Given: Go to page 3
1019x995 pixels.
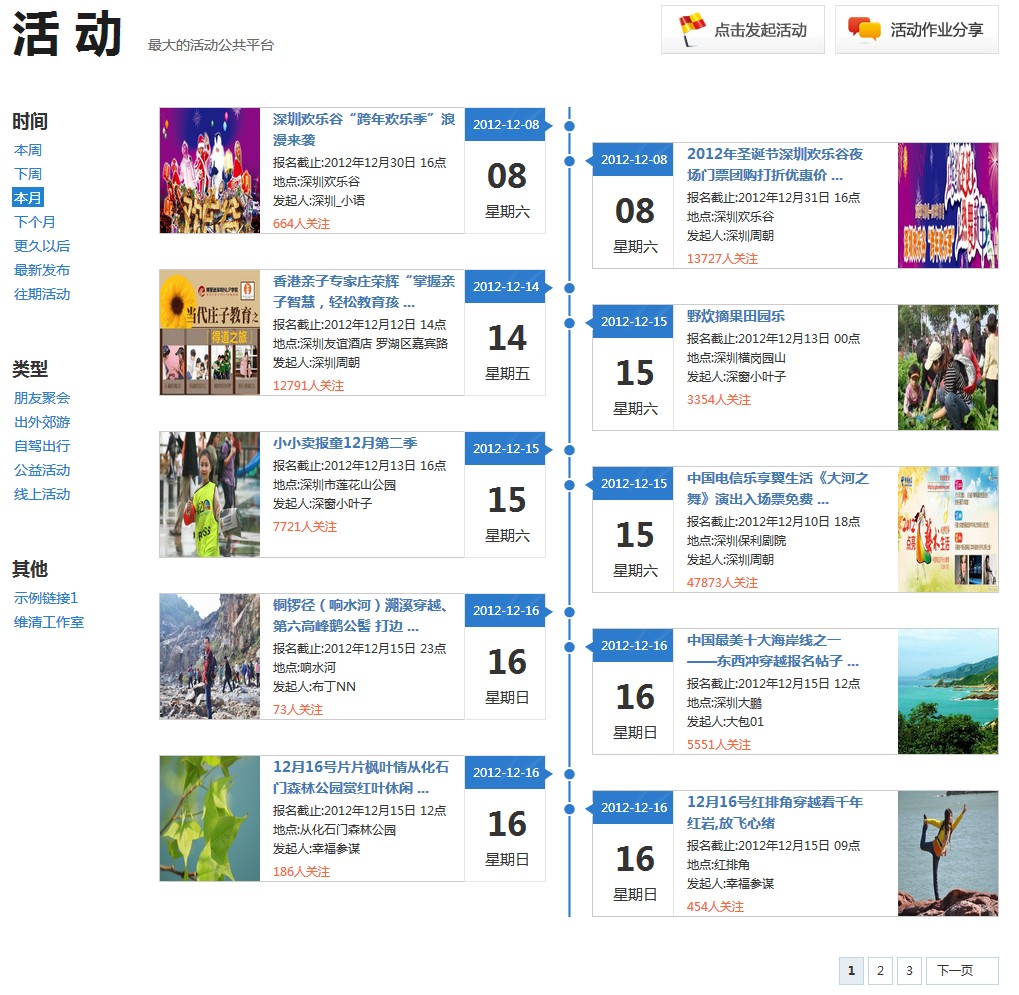Looking at the screenshot, I should pos(909,971).
